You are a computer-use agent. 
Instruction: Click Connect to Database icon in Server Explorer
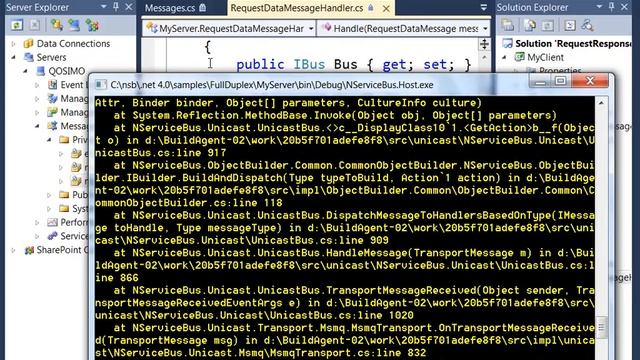tap(57, 26)
